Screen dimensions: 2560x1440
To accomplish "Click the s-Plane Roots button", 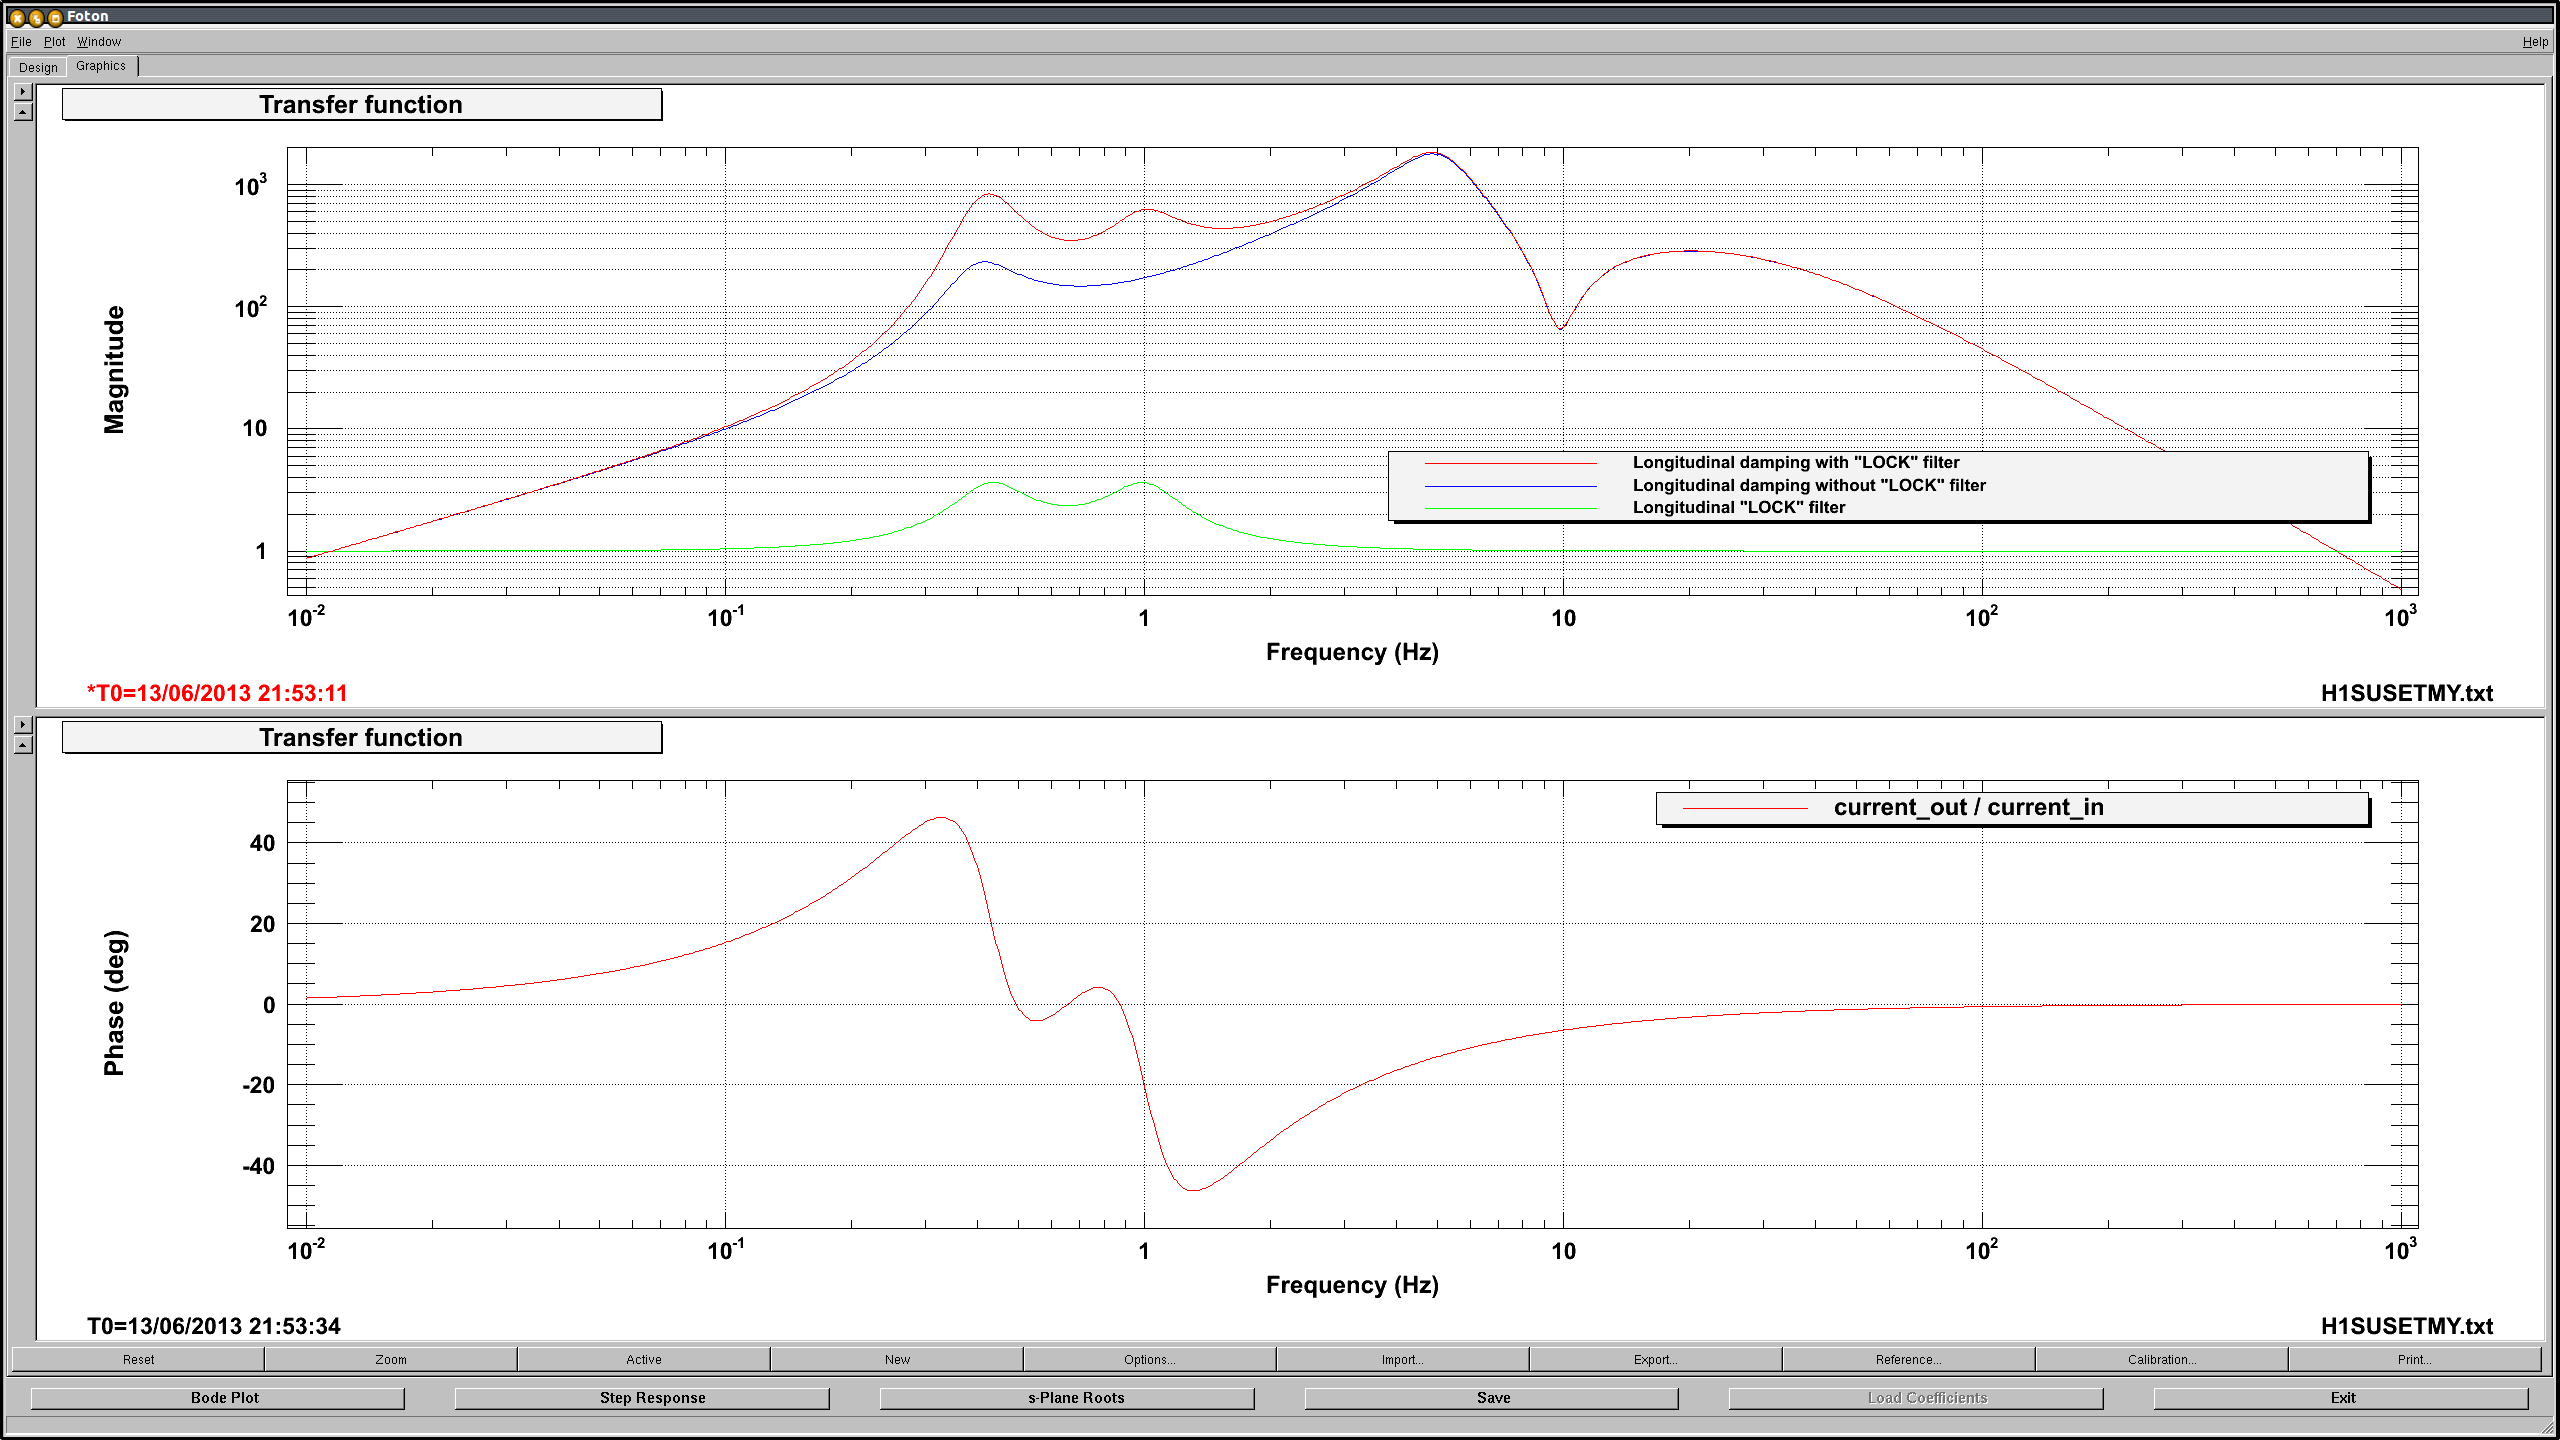I will [1067, 1398].
